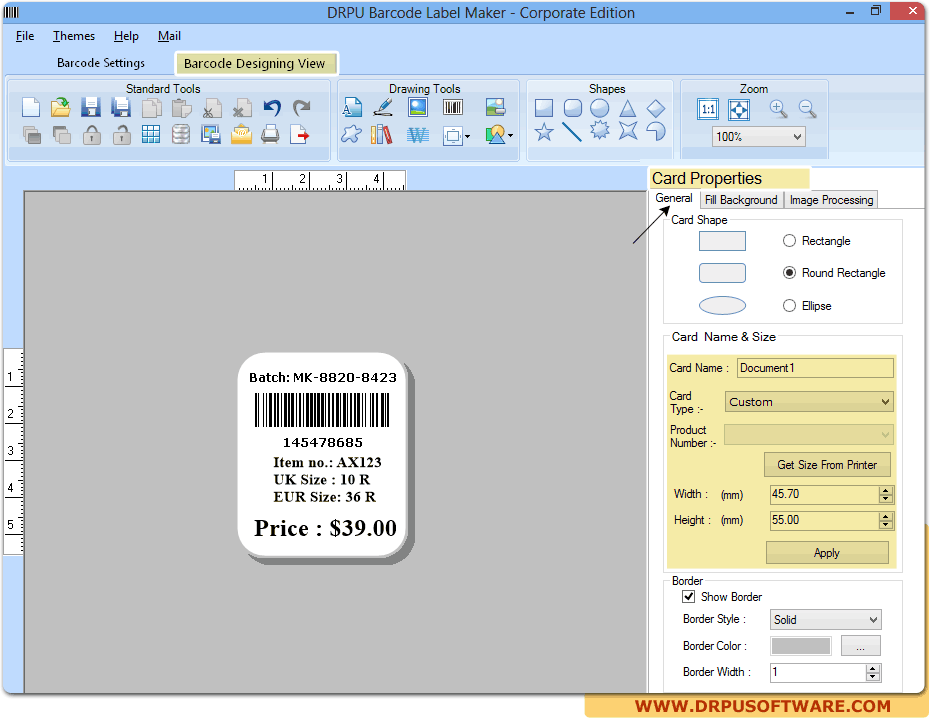Viewport: 930px width, 718px height.
Task: Select the General properties tab
Action: tap(674, 199)
